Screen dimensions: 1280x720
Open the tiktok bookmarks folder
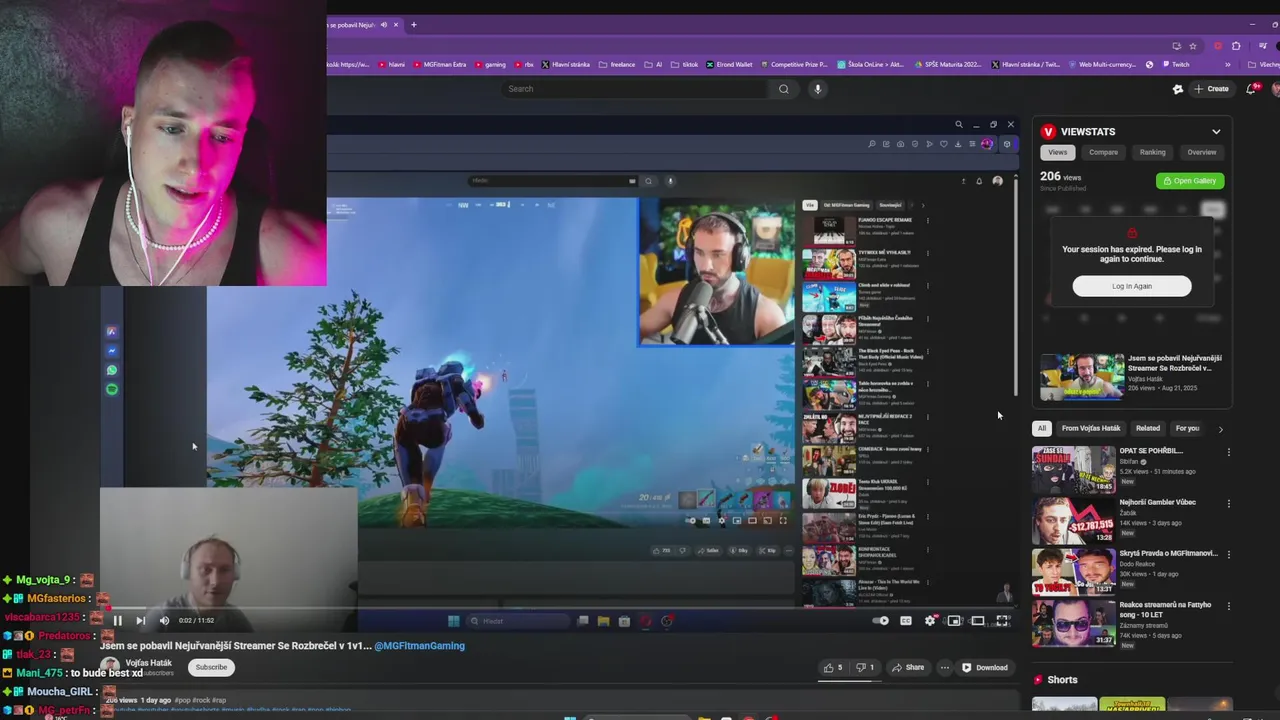coord(685,64)
